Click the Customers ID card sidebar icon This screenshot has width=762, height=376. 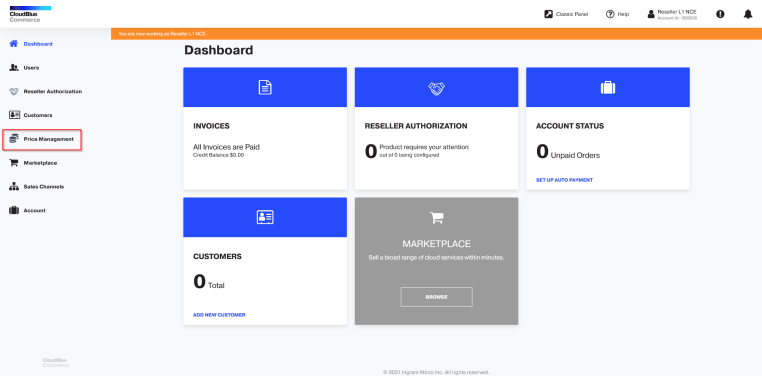(14, 115)
